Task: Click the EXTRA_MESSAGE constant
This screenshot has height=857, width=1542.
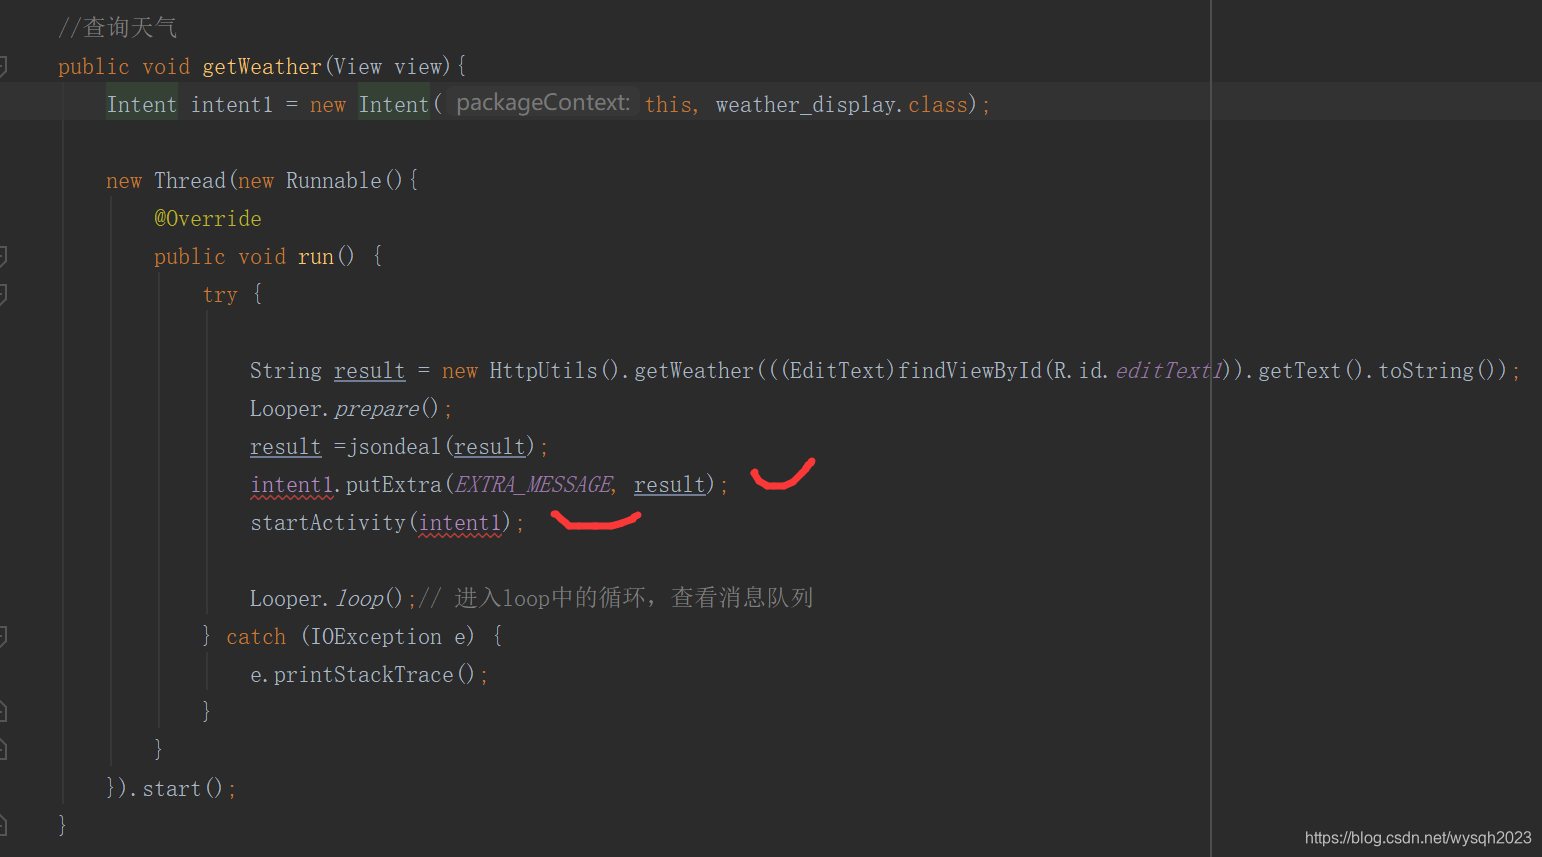Action: pyautogui.click(x=534, y=485)
